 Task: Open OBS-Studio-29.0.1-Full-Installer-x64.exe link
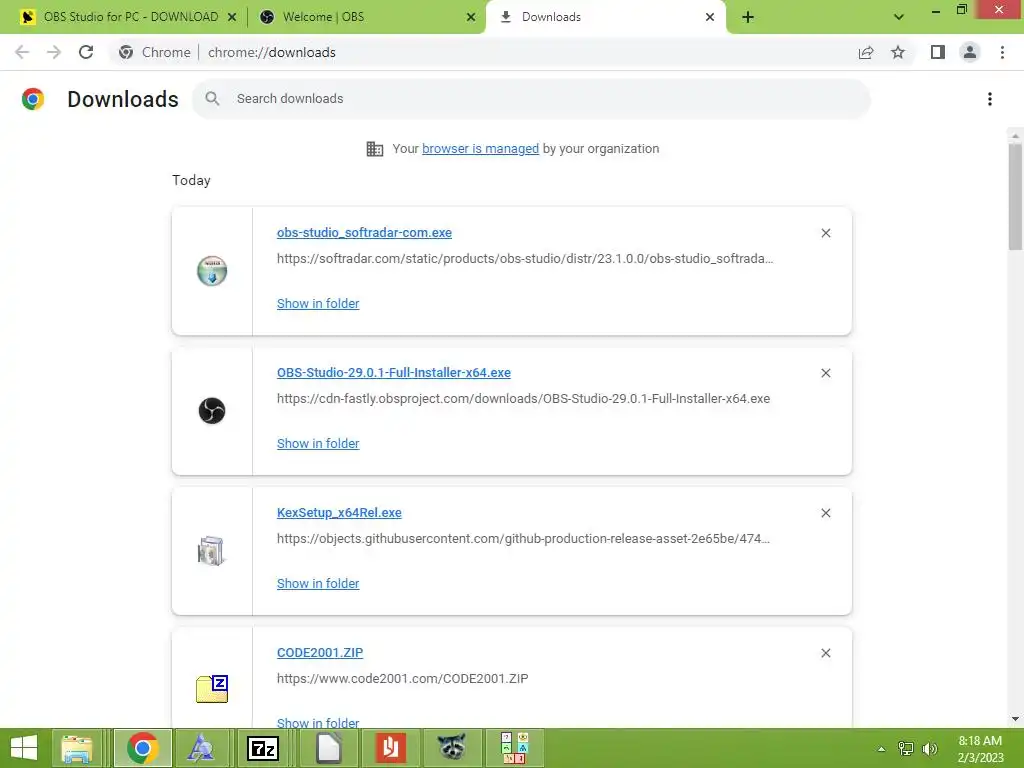[x=394, y=373]
